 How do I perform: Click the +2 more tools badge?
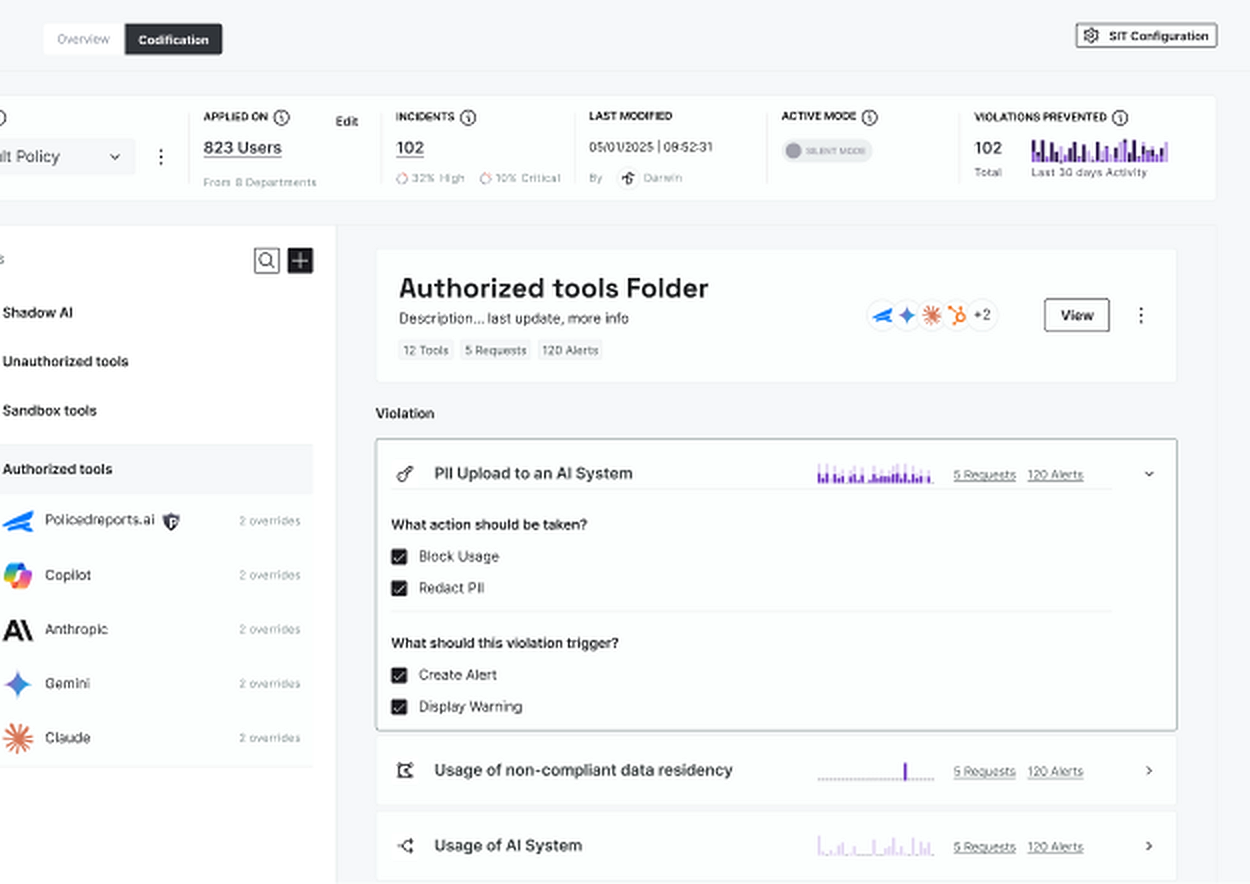tap(982, 316)
